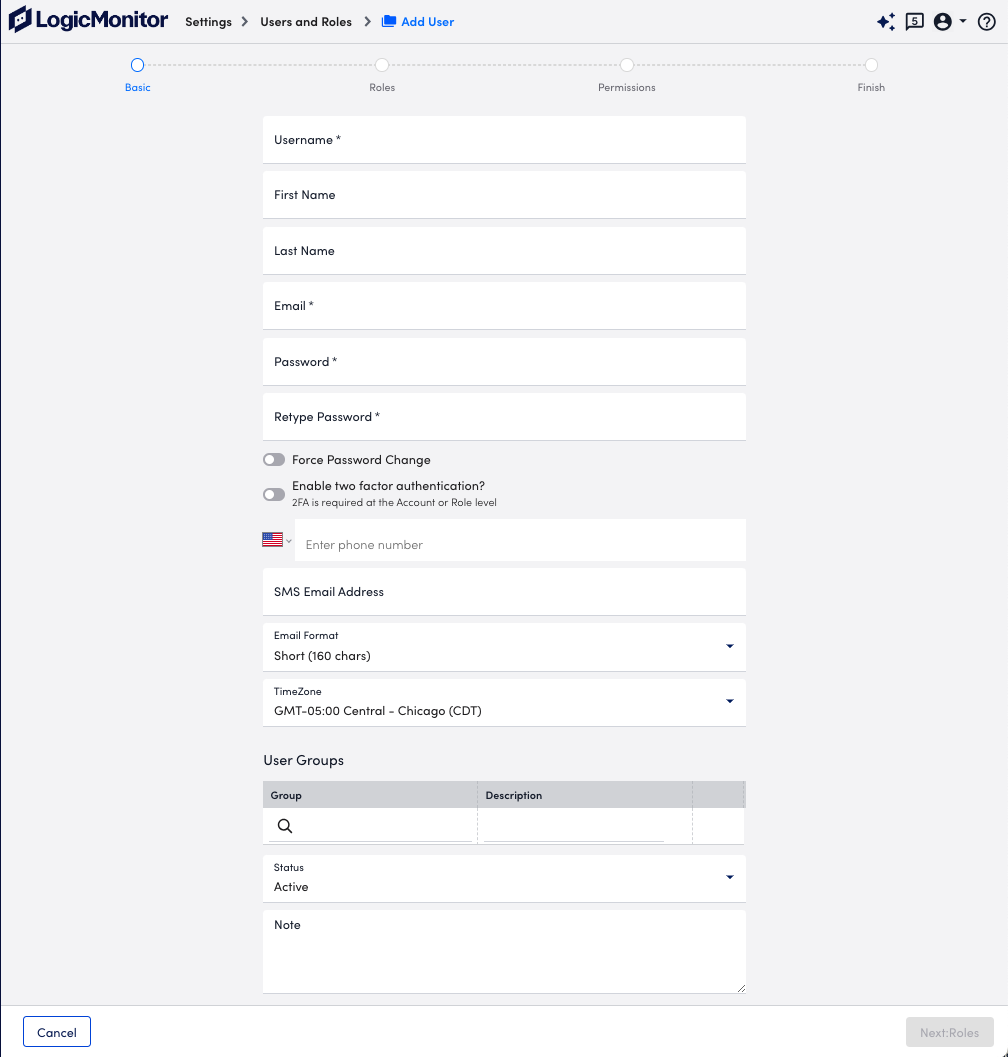The image size is (1008, 1057).
Task: Enable two factor authentication toggle
Action: (x=273, y=494)
